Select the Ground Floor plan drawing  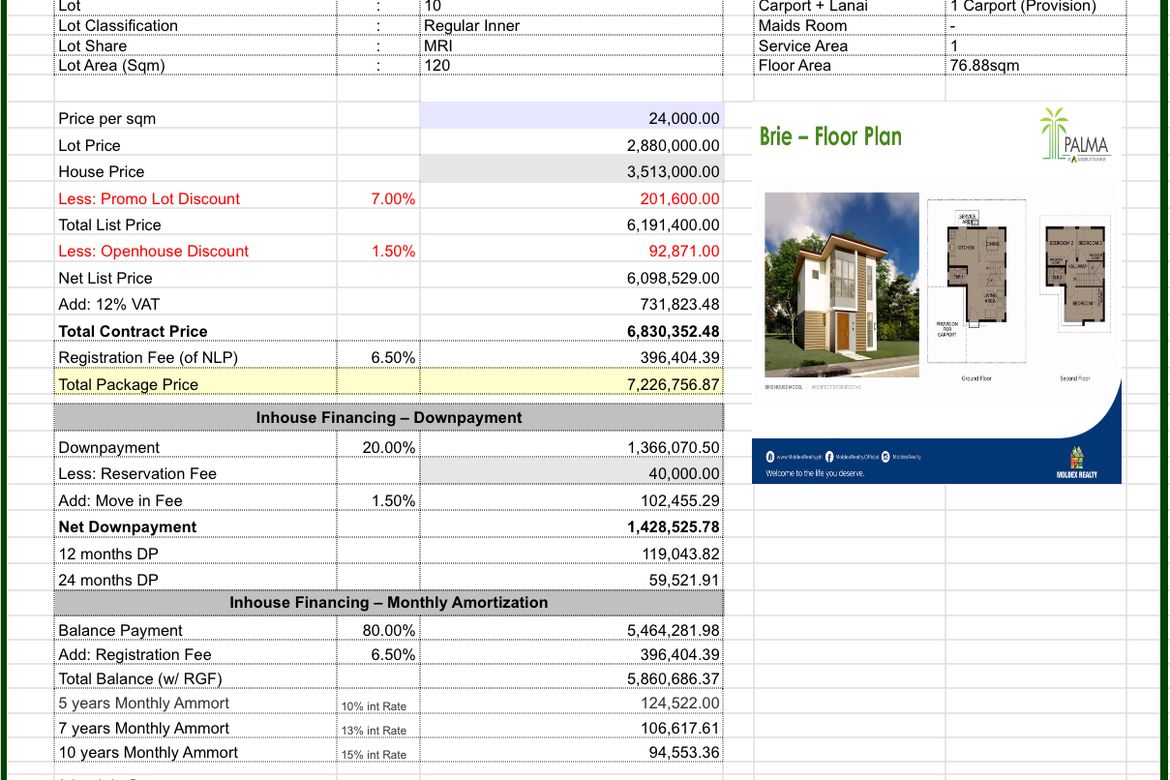(x=977, y=281)
